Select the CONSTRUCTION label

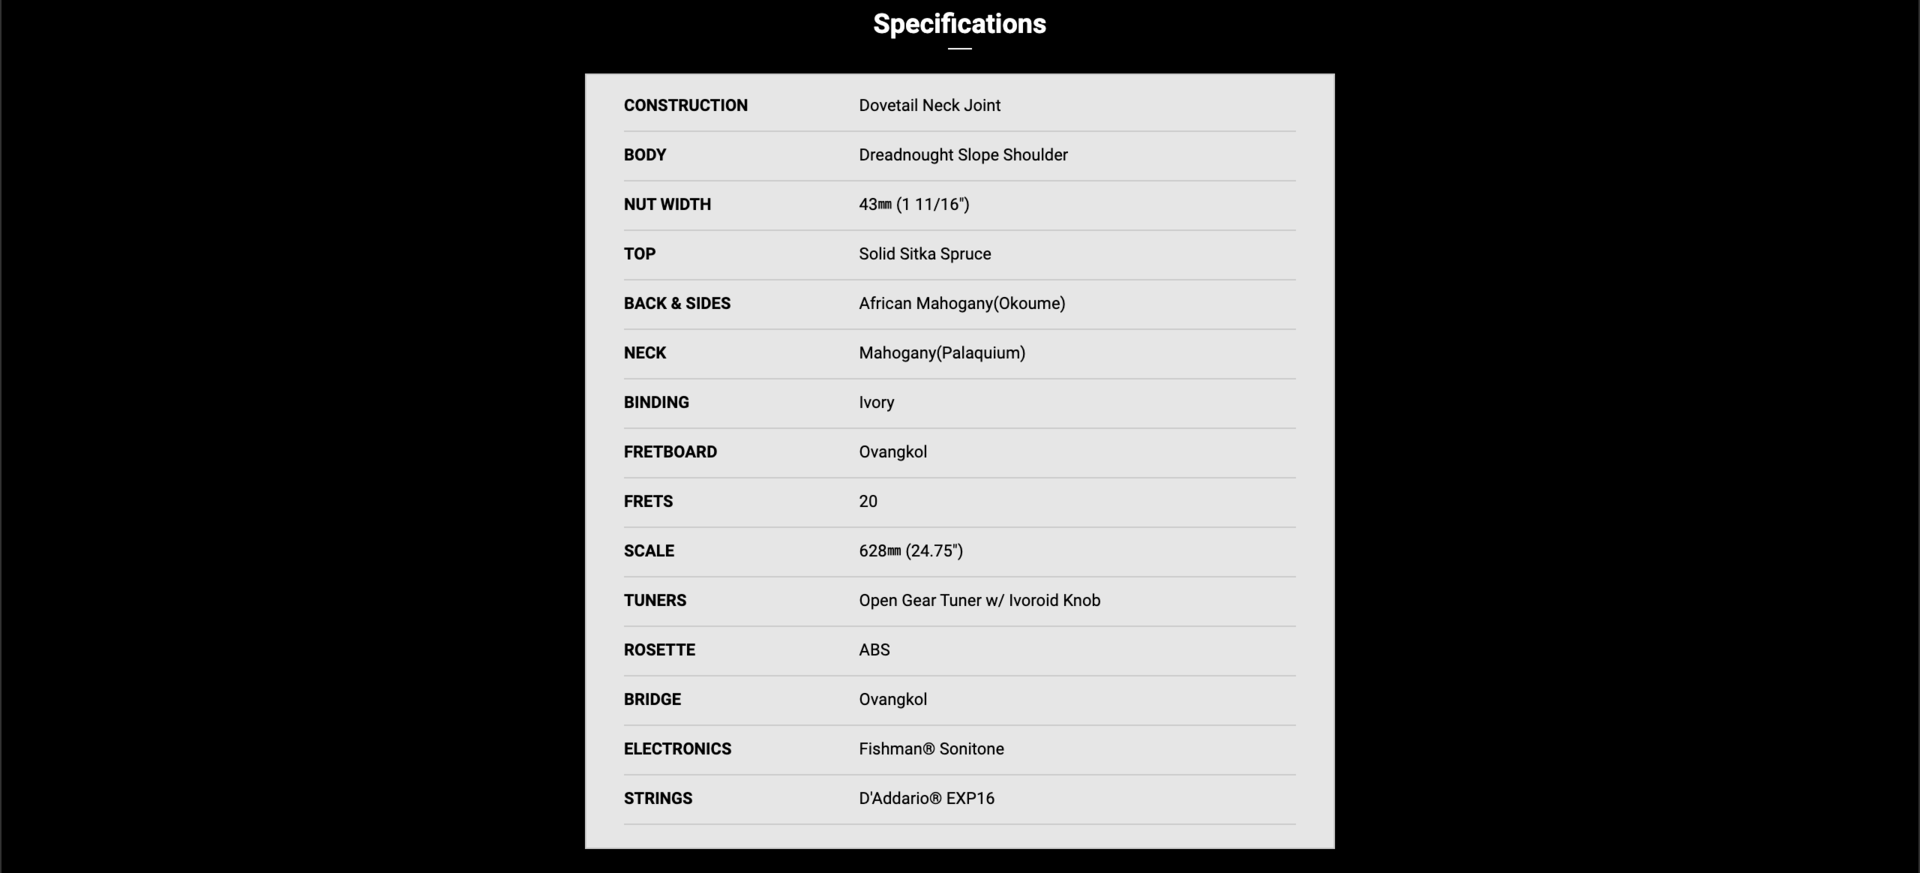pyautogui.click(x=685, y=105)
